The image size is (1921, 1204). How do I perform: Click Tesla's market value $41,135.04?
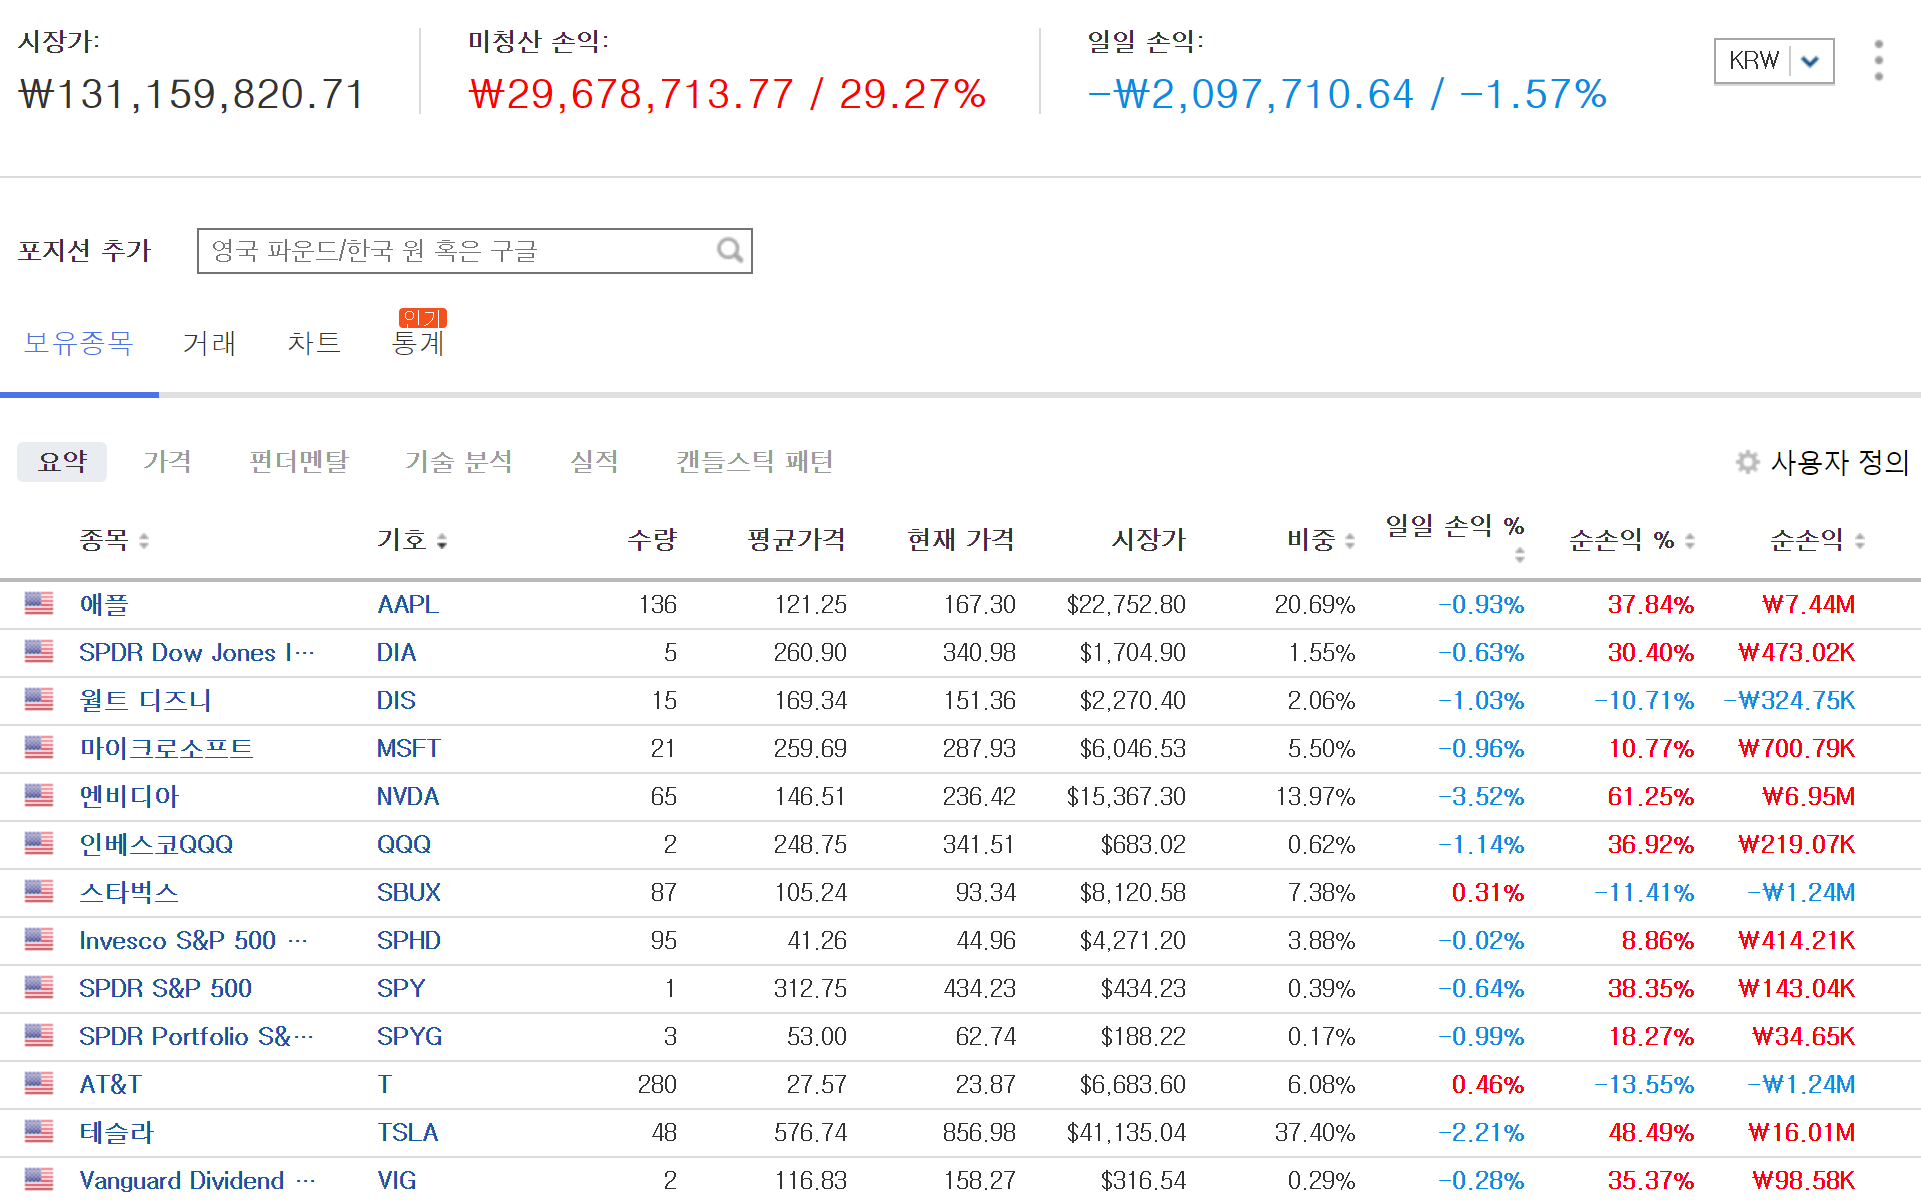[x=1126, y=1132]
